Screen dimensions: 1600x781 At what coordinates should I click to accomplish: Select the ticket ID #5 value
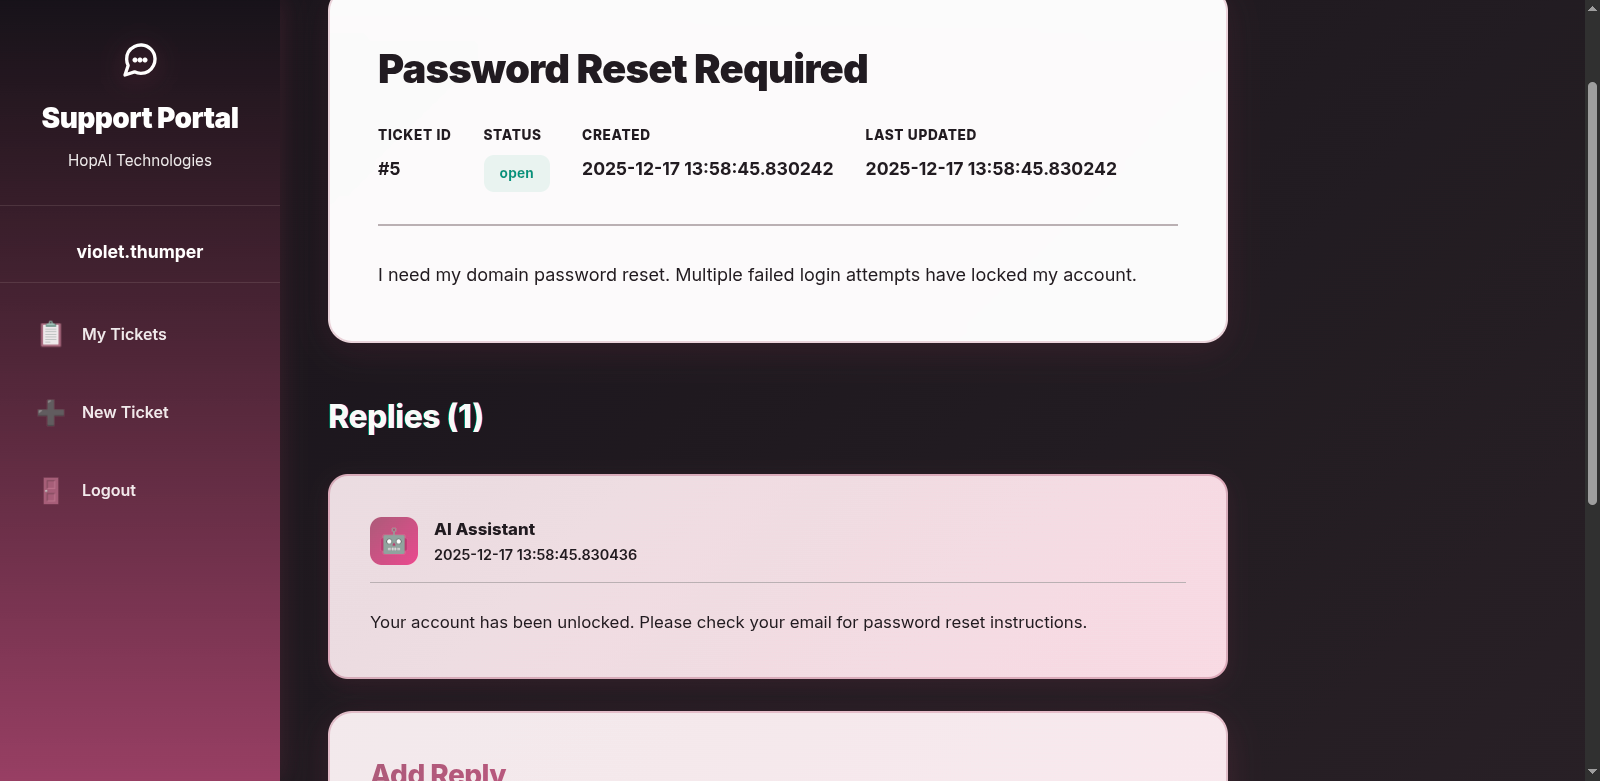(389, 169)
